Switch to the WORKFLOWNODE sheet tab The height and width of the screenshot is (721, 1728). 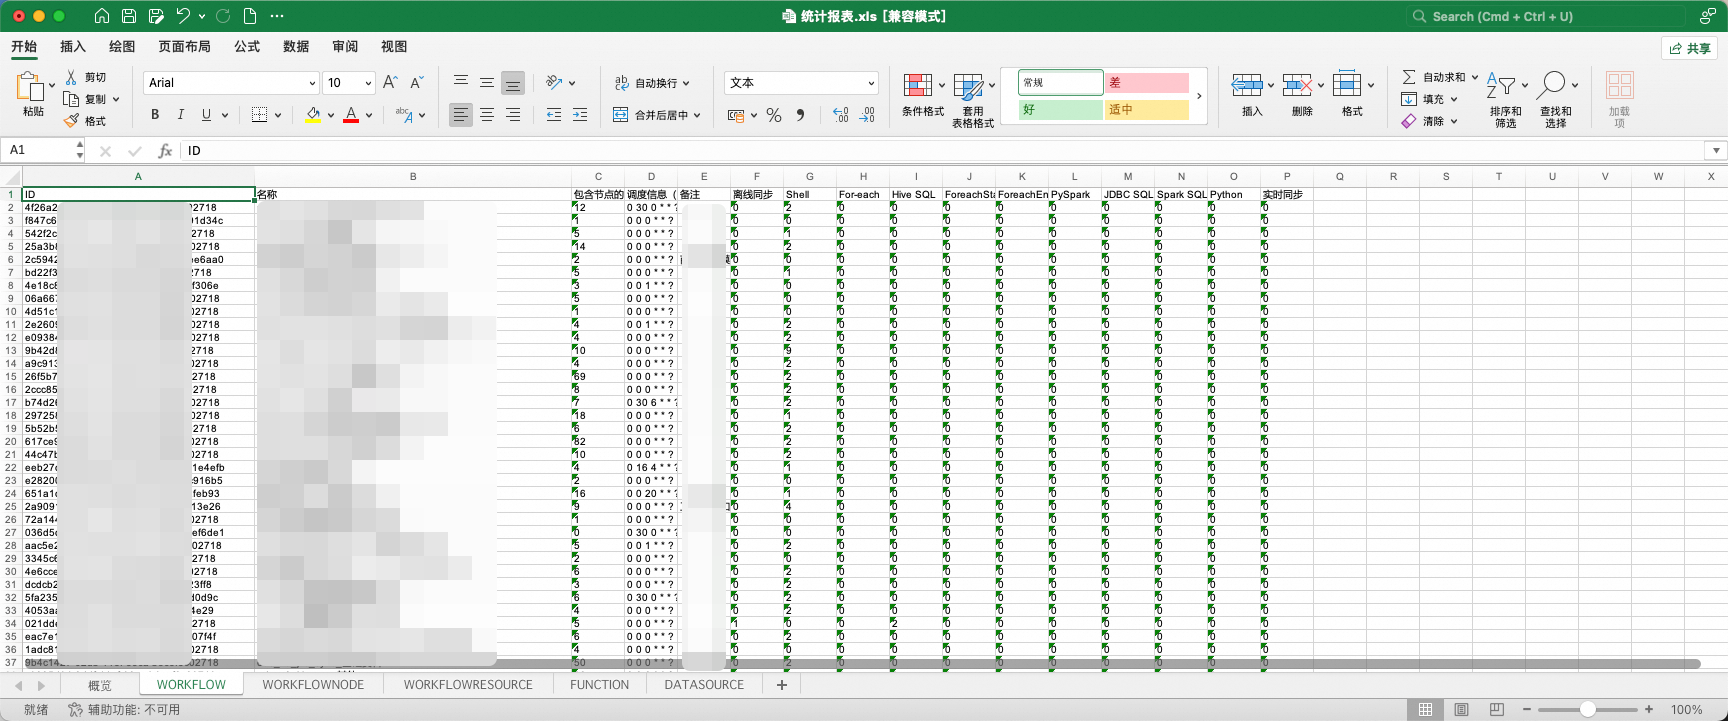(x=313, y=685)
